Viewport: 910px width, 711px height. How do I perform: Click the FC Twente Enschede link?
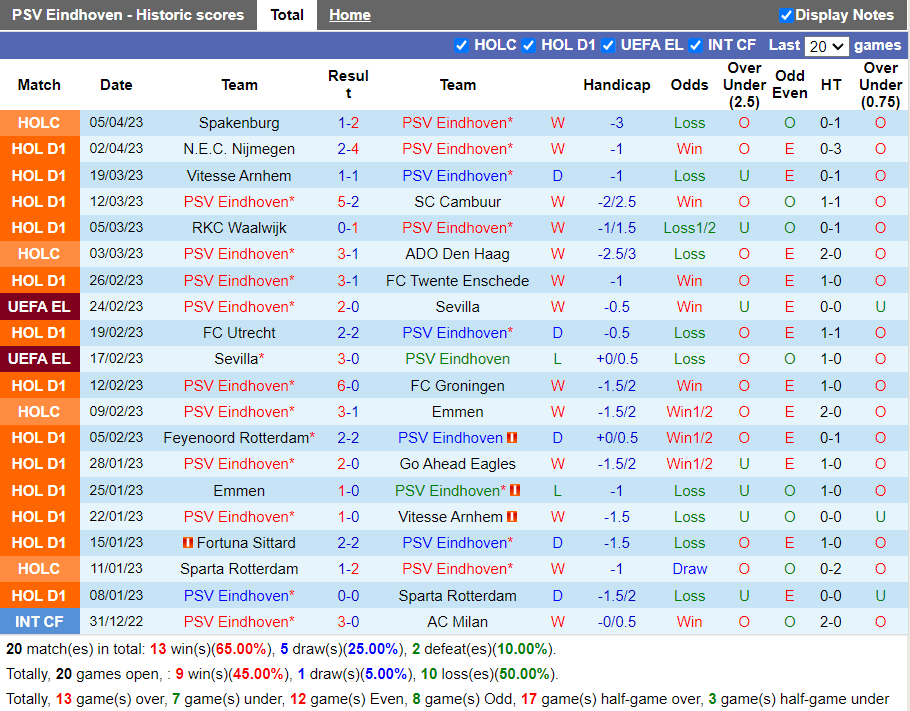(457, 281)
